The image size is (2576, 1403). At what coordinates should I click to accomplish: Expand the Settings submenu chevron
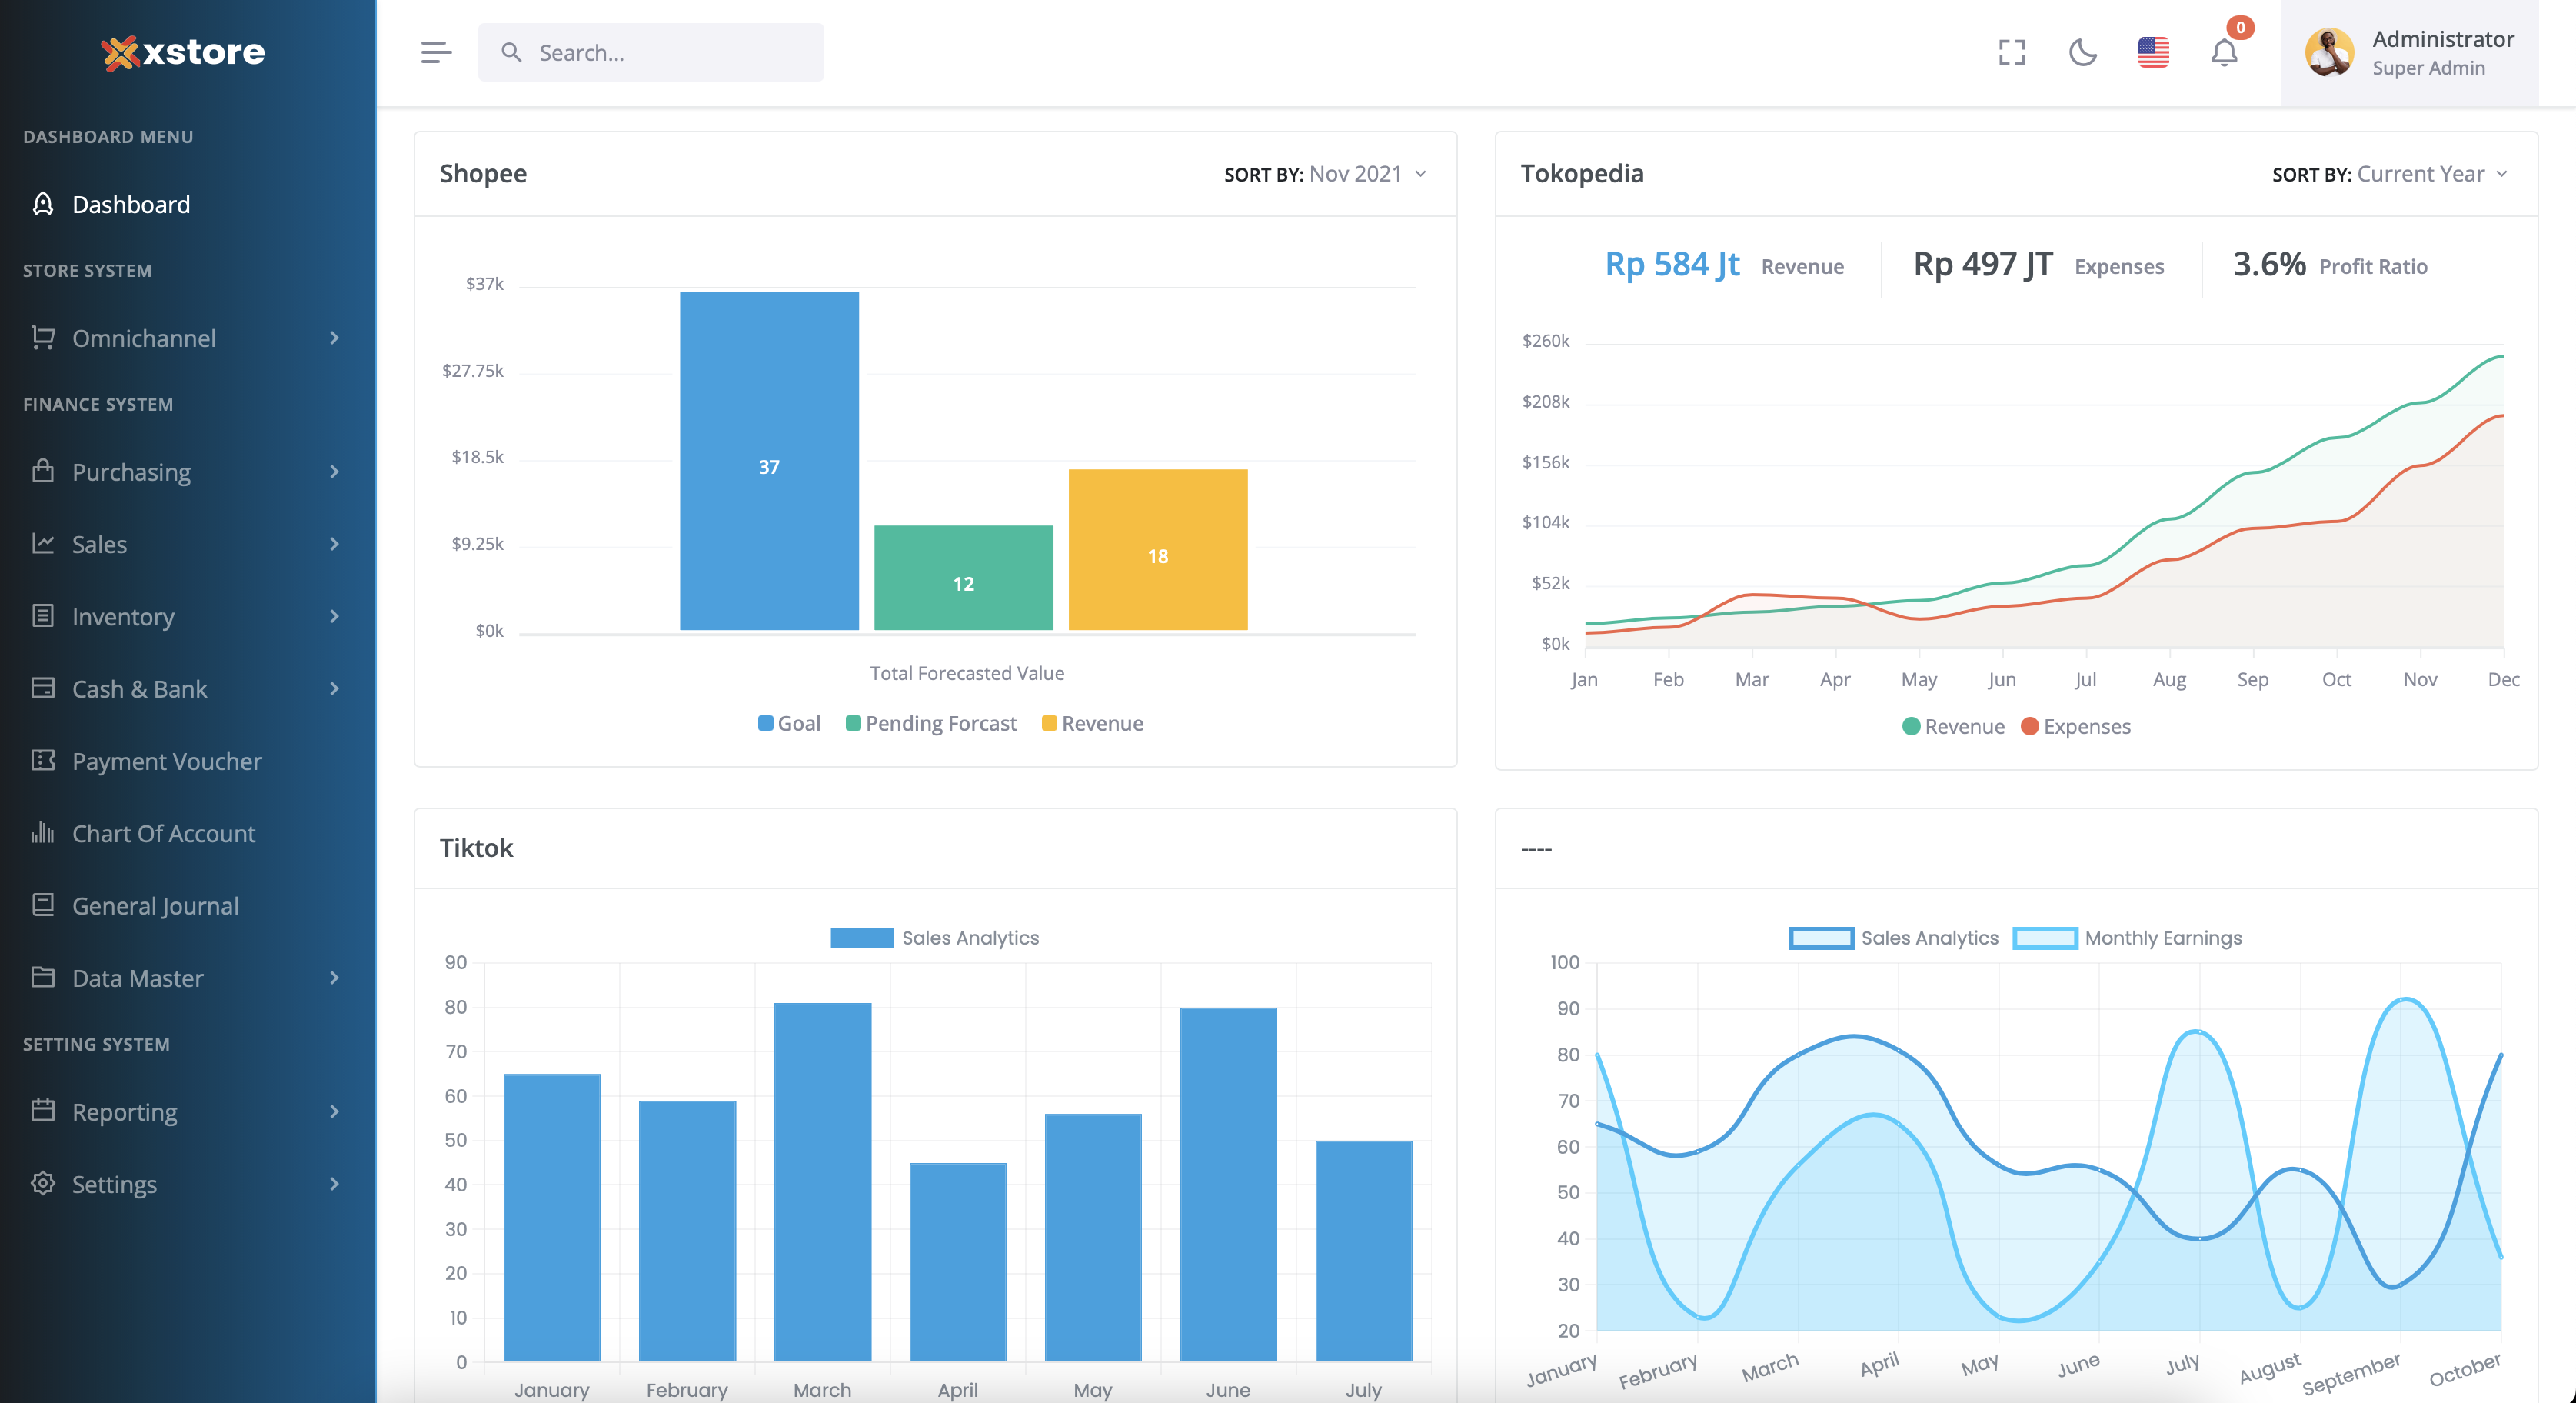point(334,1183)
